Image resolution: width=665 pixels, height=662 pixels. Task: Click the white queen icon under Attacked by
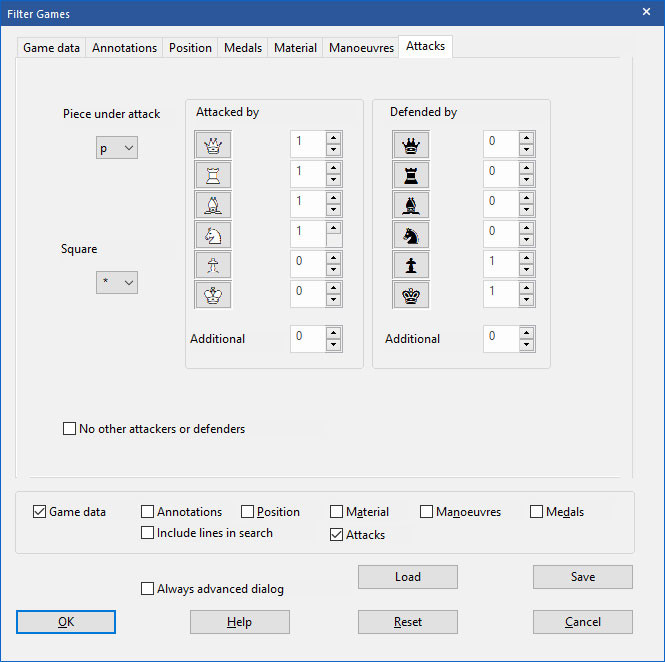(213, 144)
